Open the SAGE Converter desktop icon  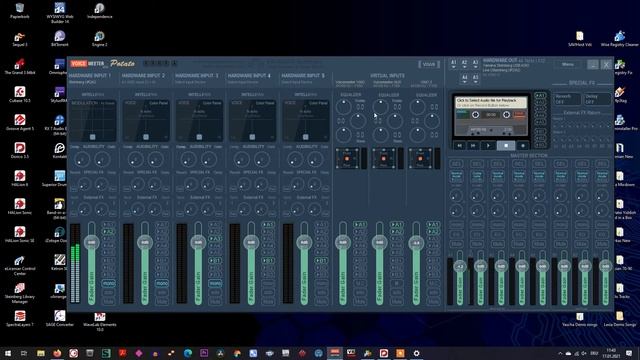tap(60, 318)
